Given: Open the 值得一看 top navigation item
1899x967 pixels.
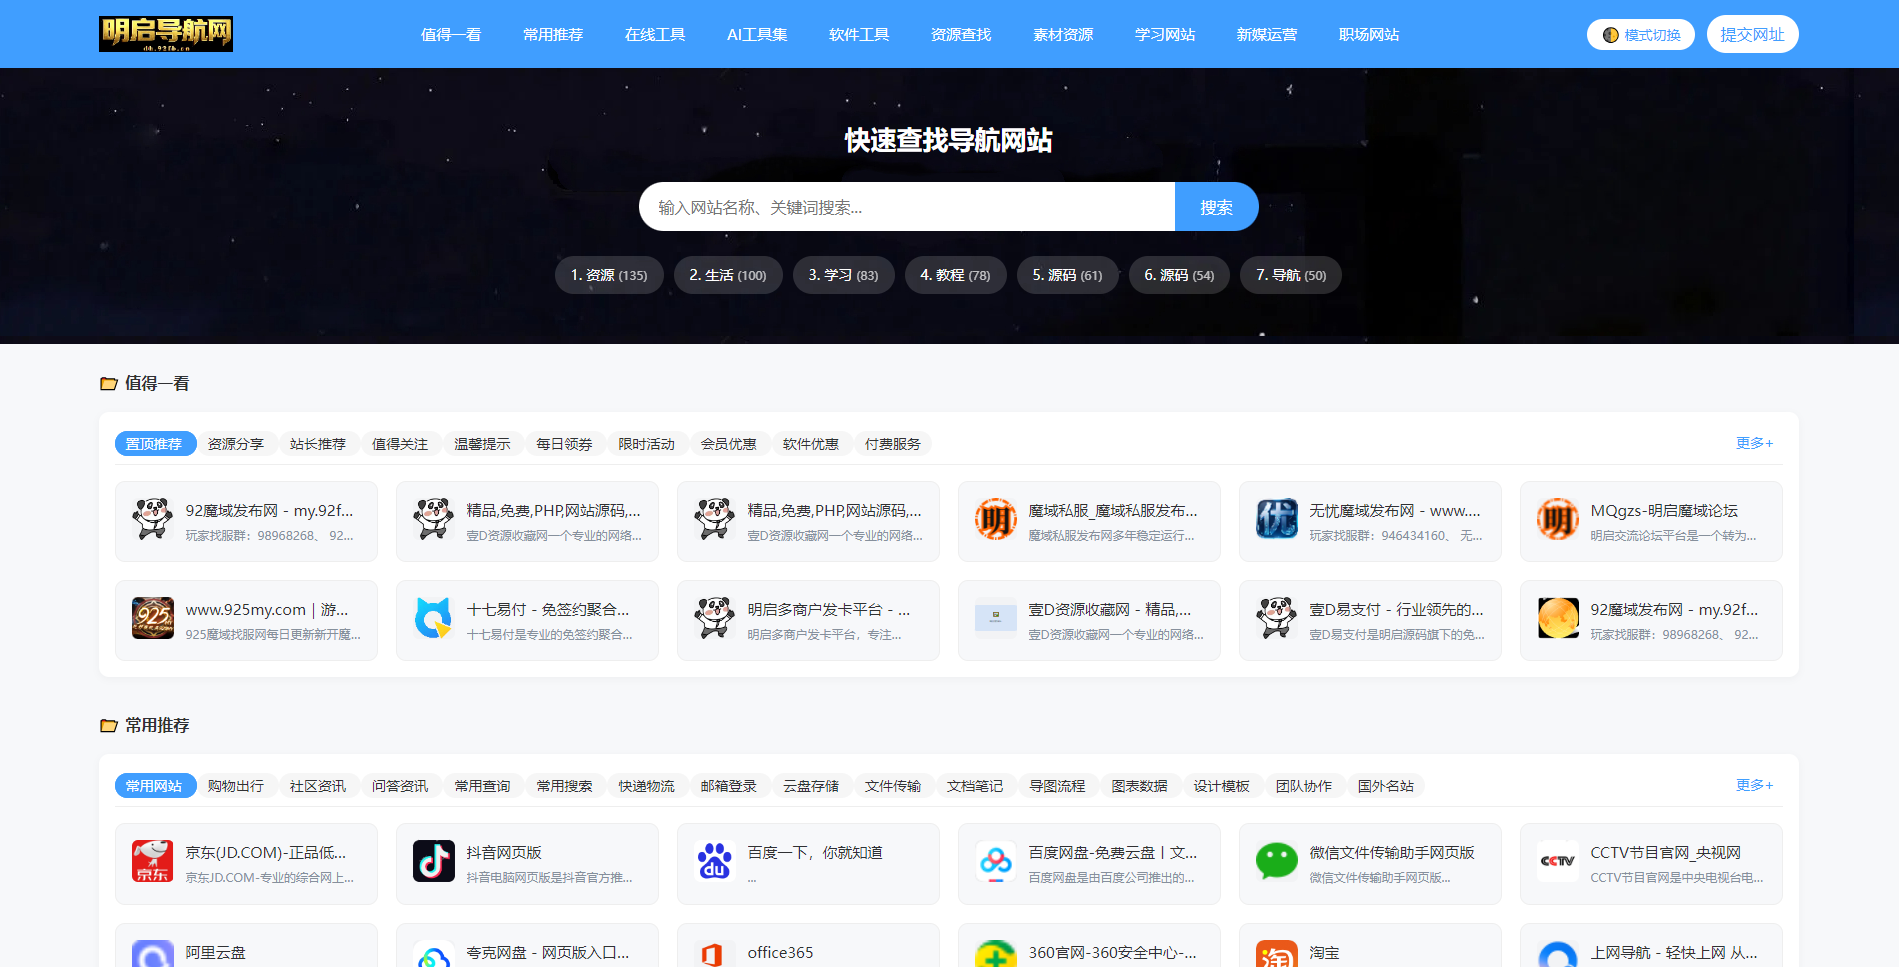Looking at the screenshot, I should [x=451, y=35].
